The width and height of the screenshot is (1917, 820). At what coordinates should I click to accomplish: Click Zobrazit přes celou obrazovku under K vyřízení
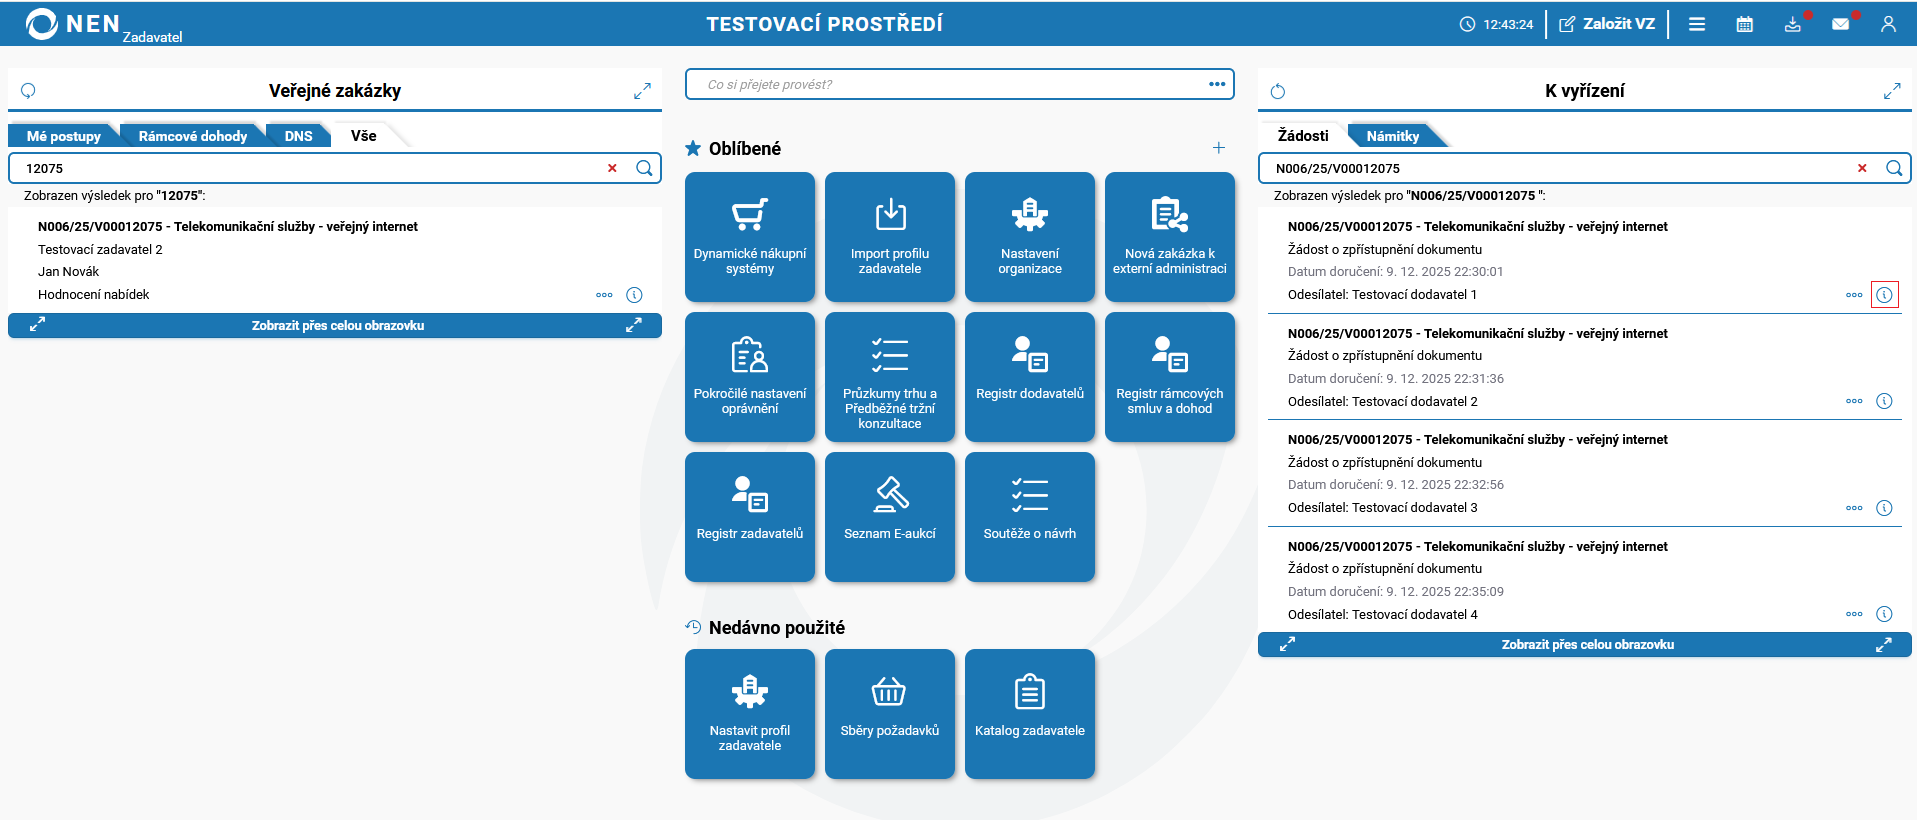point(1585,645)
